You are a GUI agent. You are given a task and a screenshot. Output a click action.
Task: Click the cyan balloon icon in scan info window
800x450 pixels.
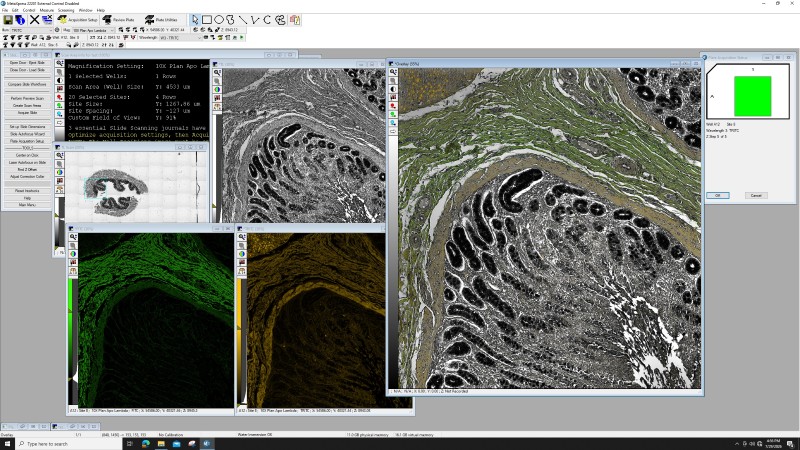(x=60, y=114)
